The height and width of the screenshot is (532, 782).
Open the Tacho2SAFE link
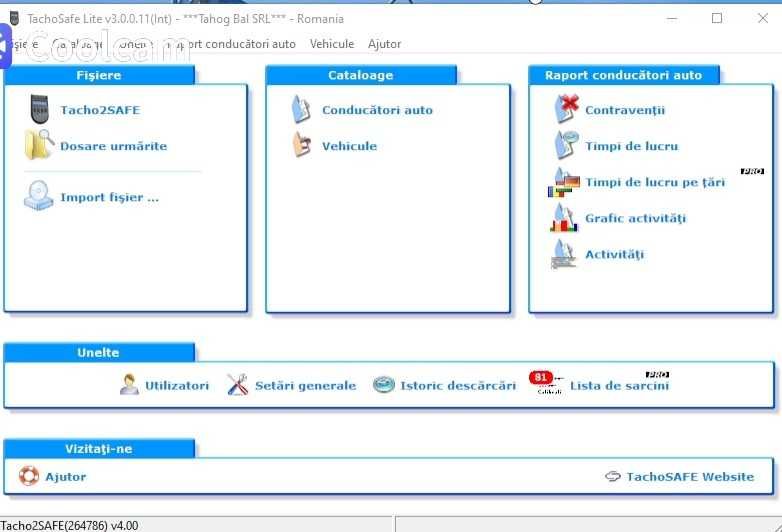tap(100, 110)
